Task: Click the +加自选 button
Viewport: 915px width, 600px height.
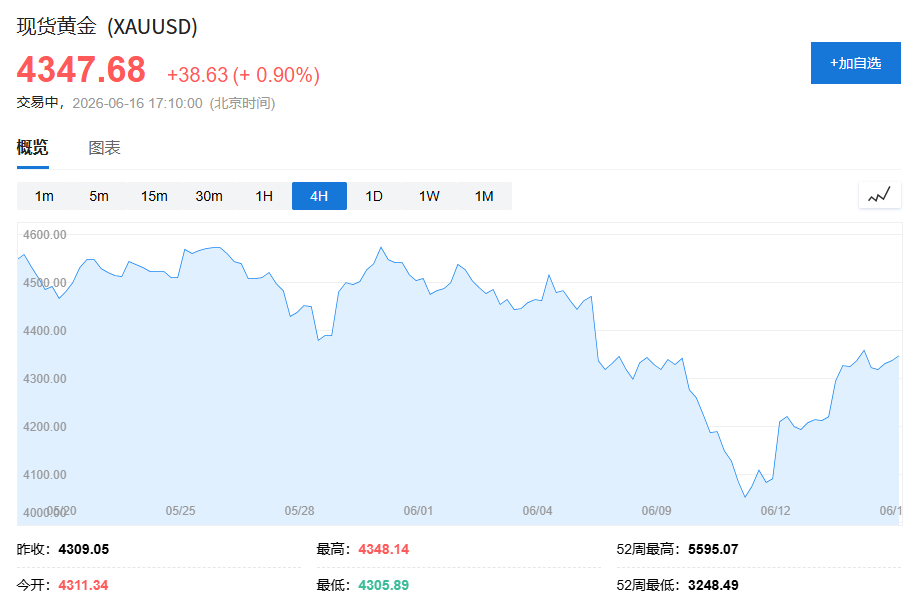Action: pyautogui.click(x=855, y=63)
